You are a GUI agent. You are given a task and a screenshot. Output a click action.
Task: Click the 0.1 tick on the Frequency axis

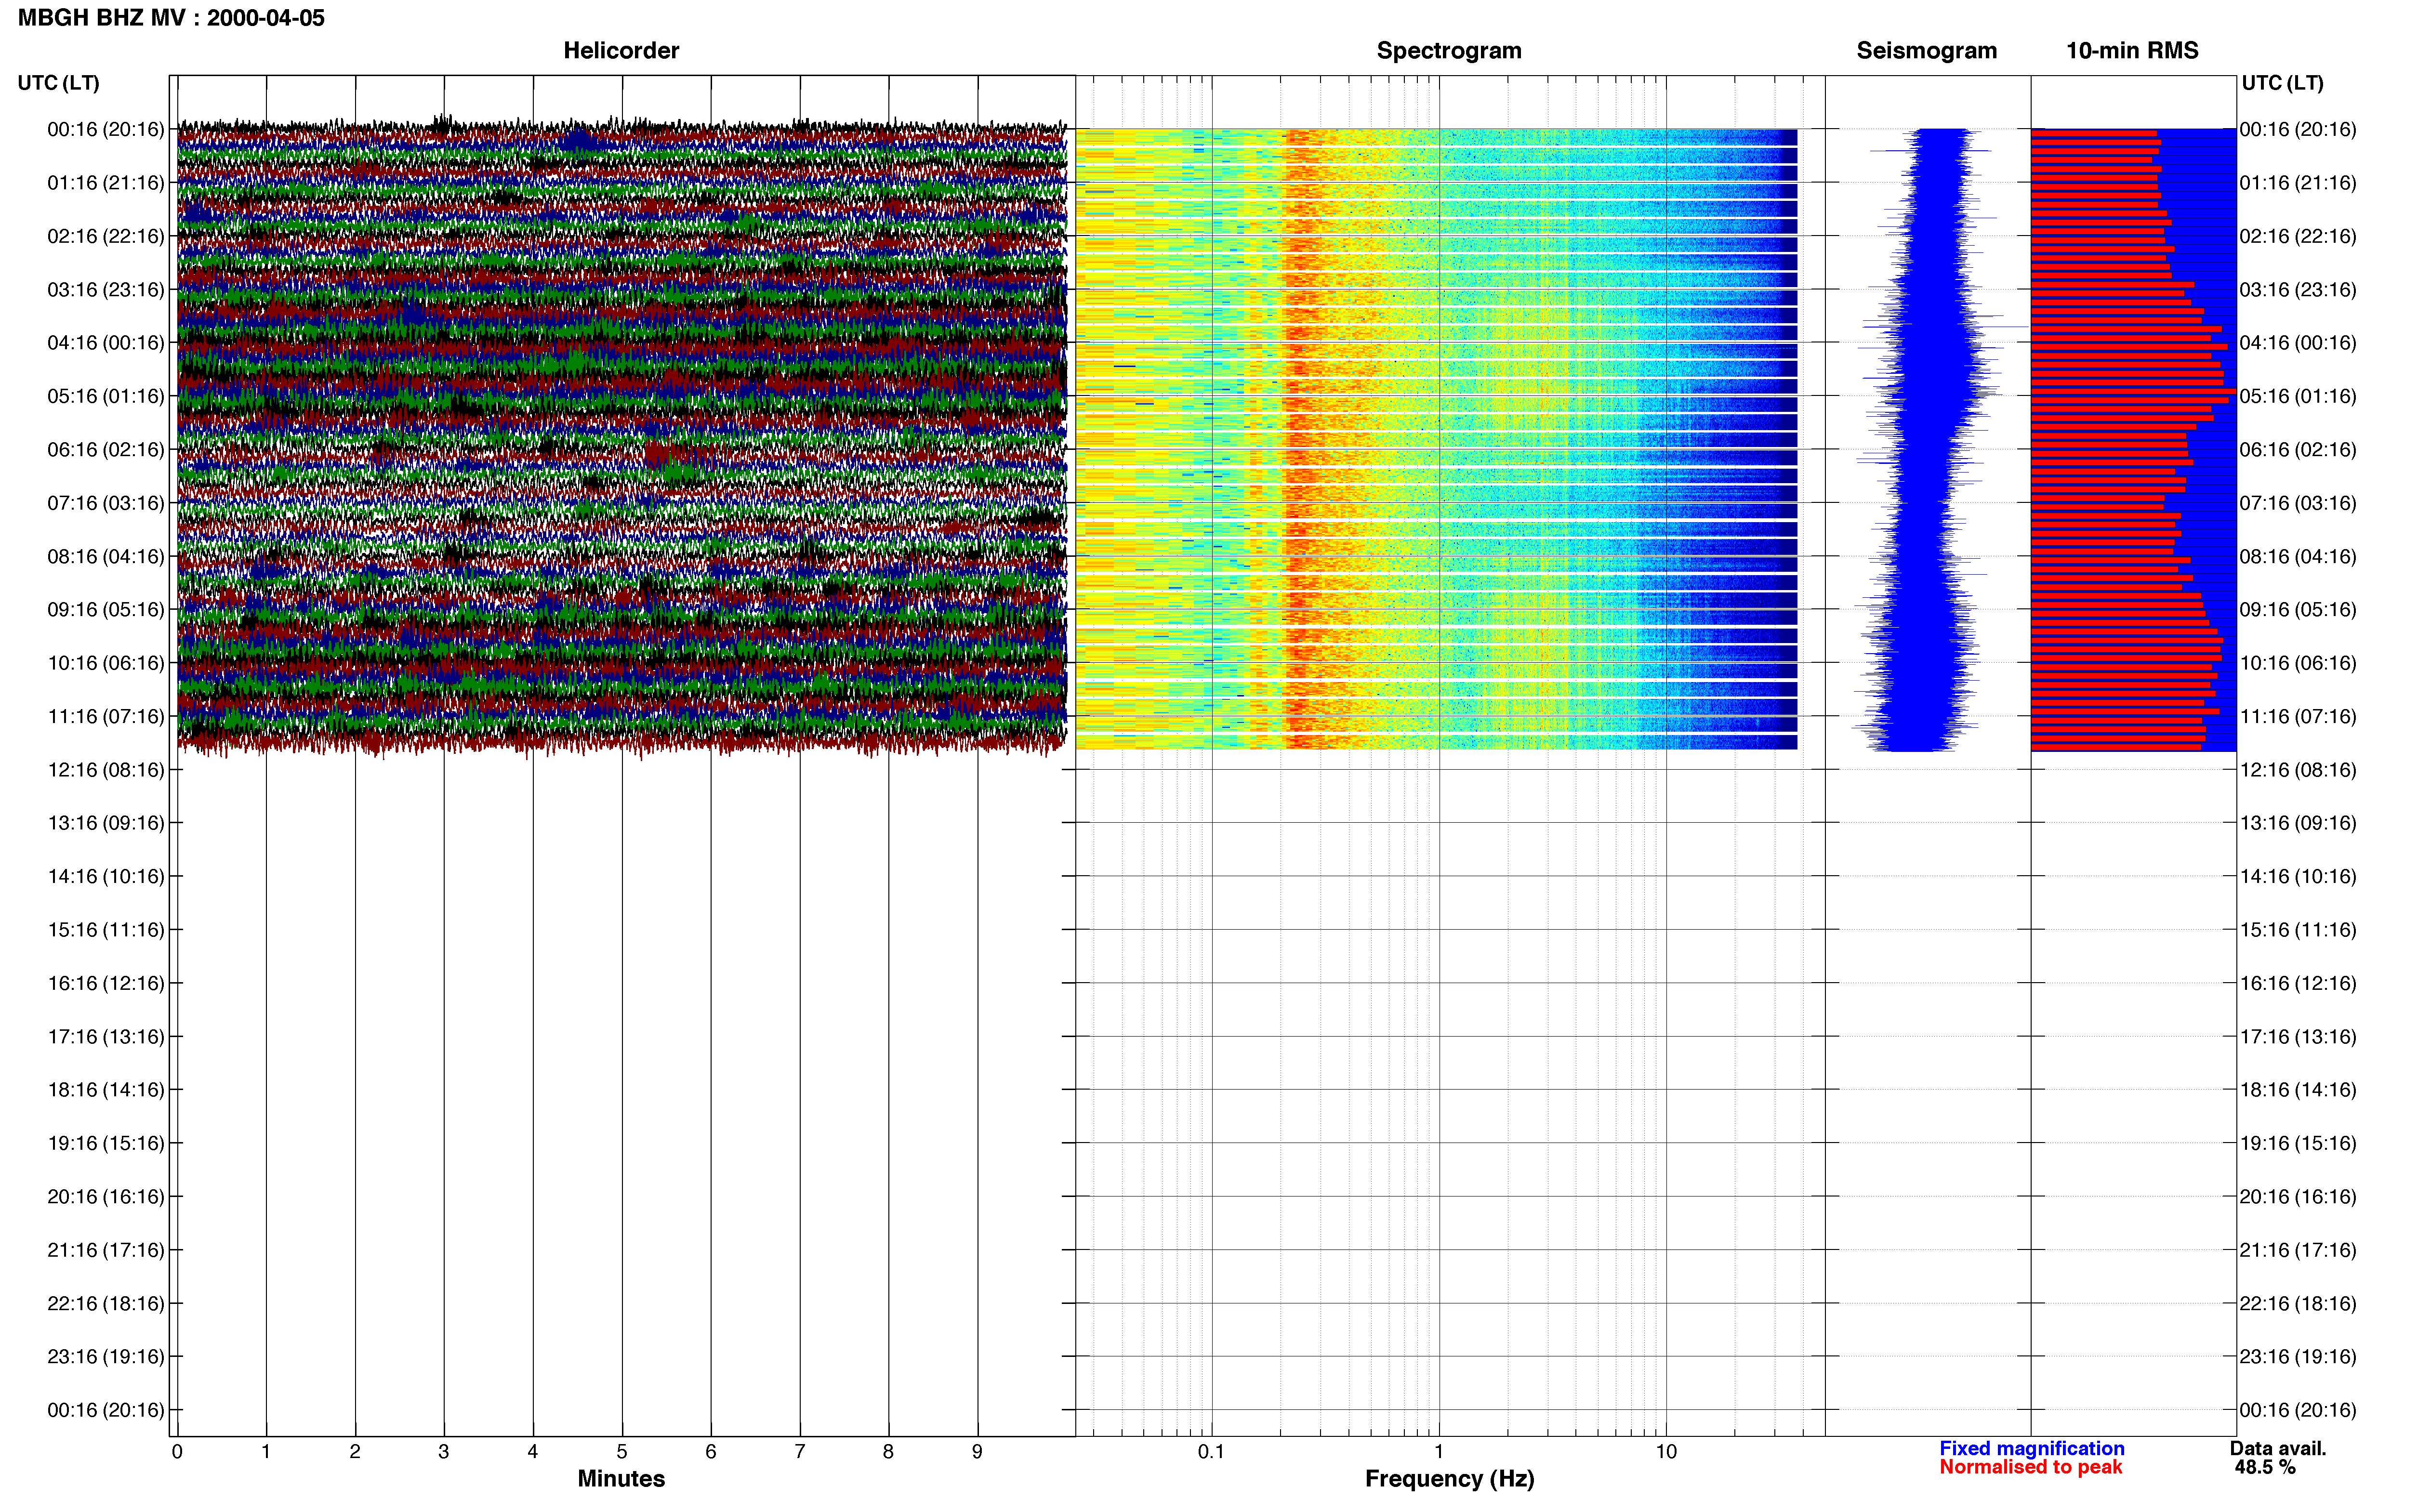click(1211, 1452)
